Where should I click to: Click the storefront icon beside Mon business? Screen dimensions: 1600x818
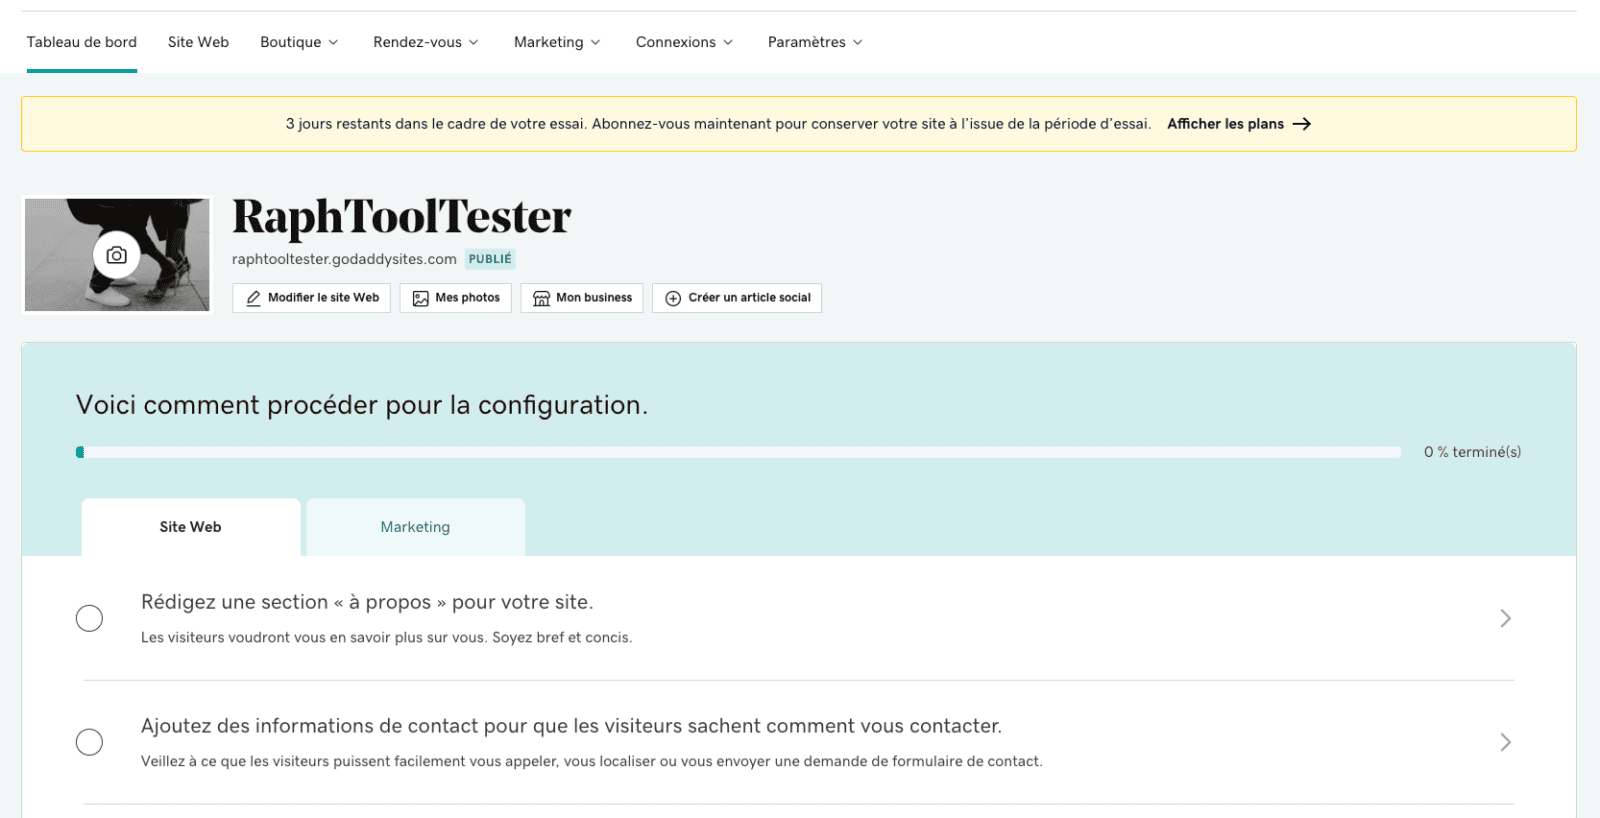pyautogui.click(x=541, y=298)
